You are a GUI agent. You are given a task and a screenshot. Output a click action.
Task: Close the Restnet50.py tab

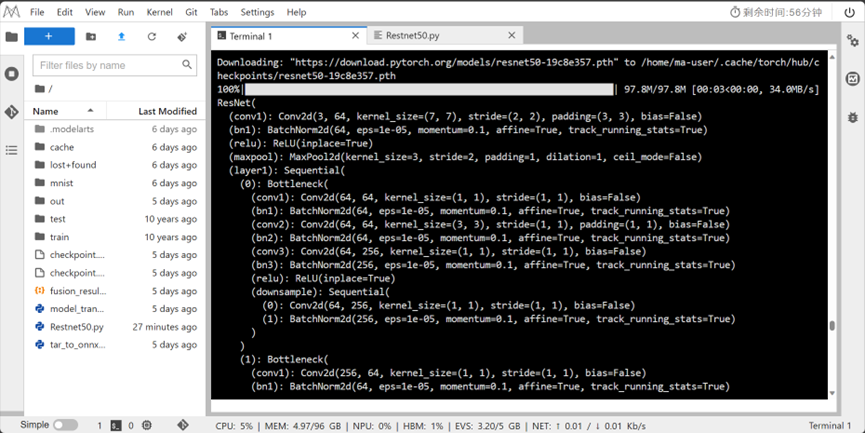click(511, 36)
